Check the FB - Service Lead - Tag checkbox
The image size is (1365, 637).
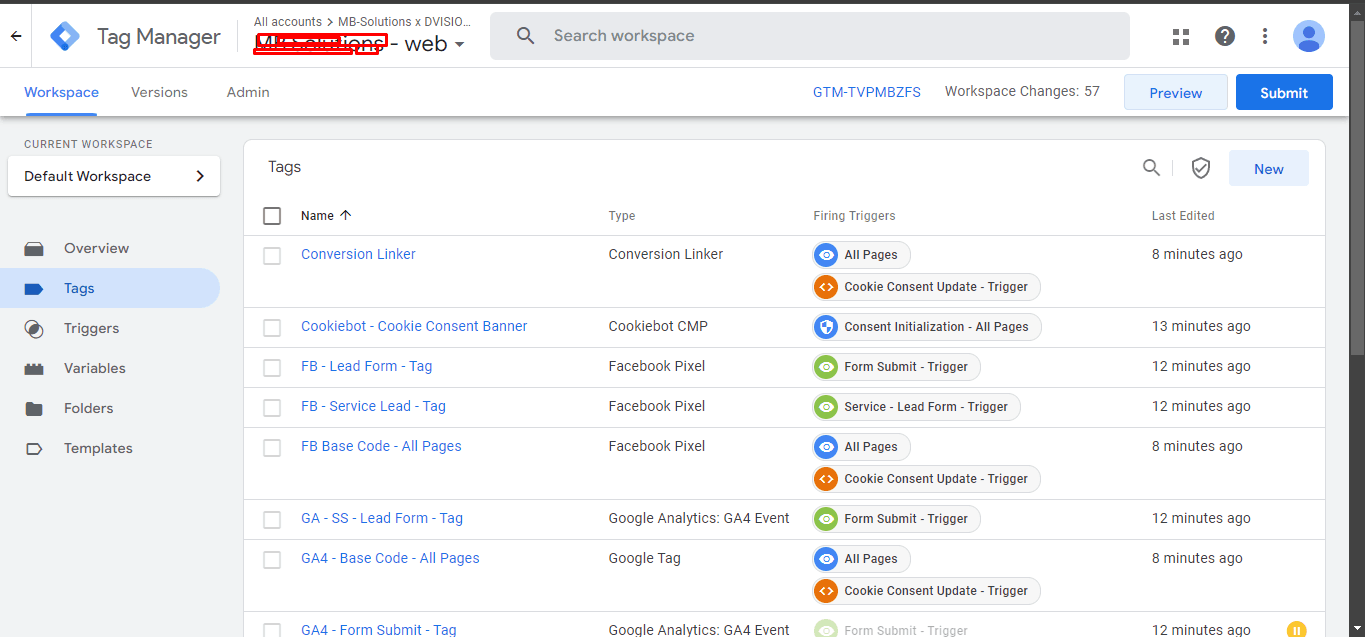tap(272, 408)
